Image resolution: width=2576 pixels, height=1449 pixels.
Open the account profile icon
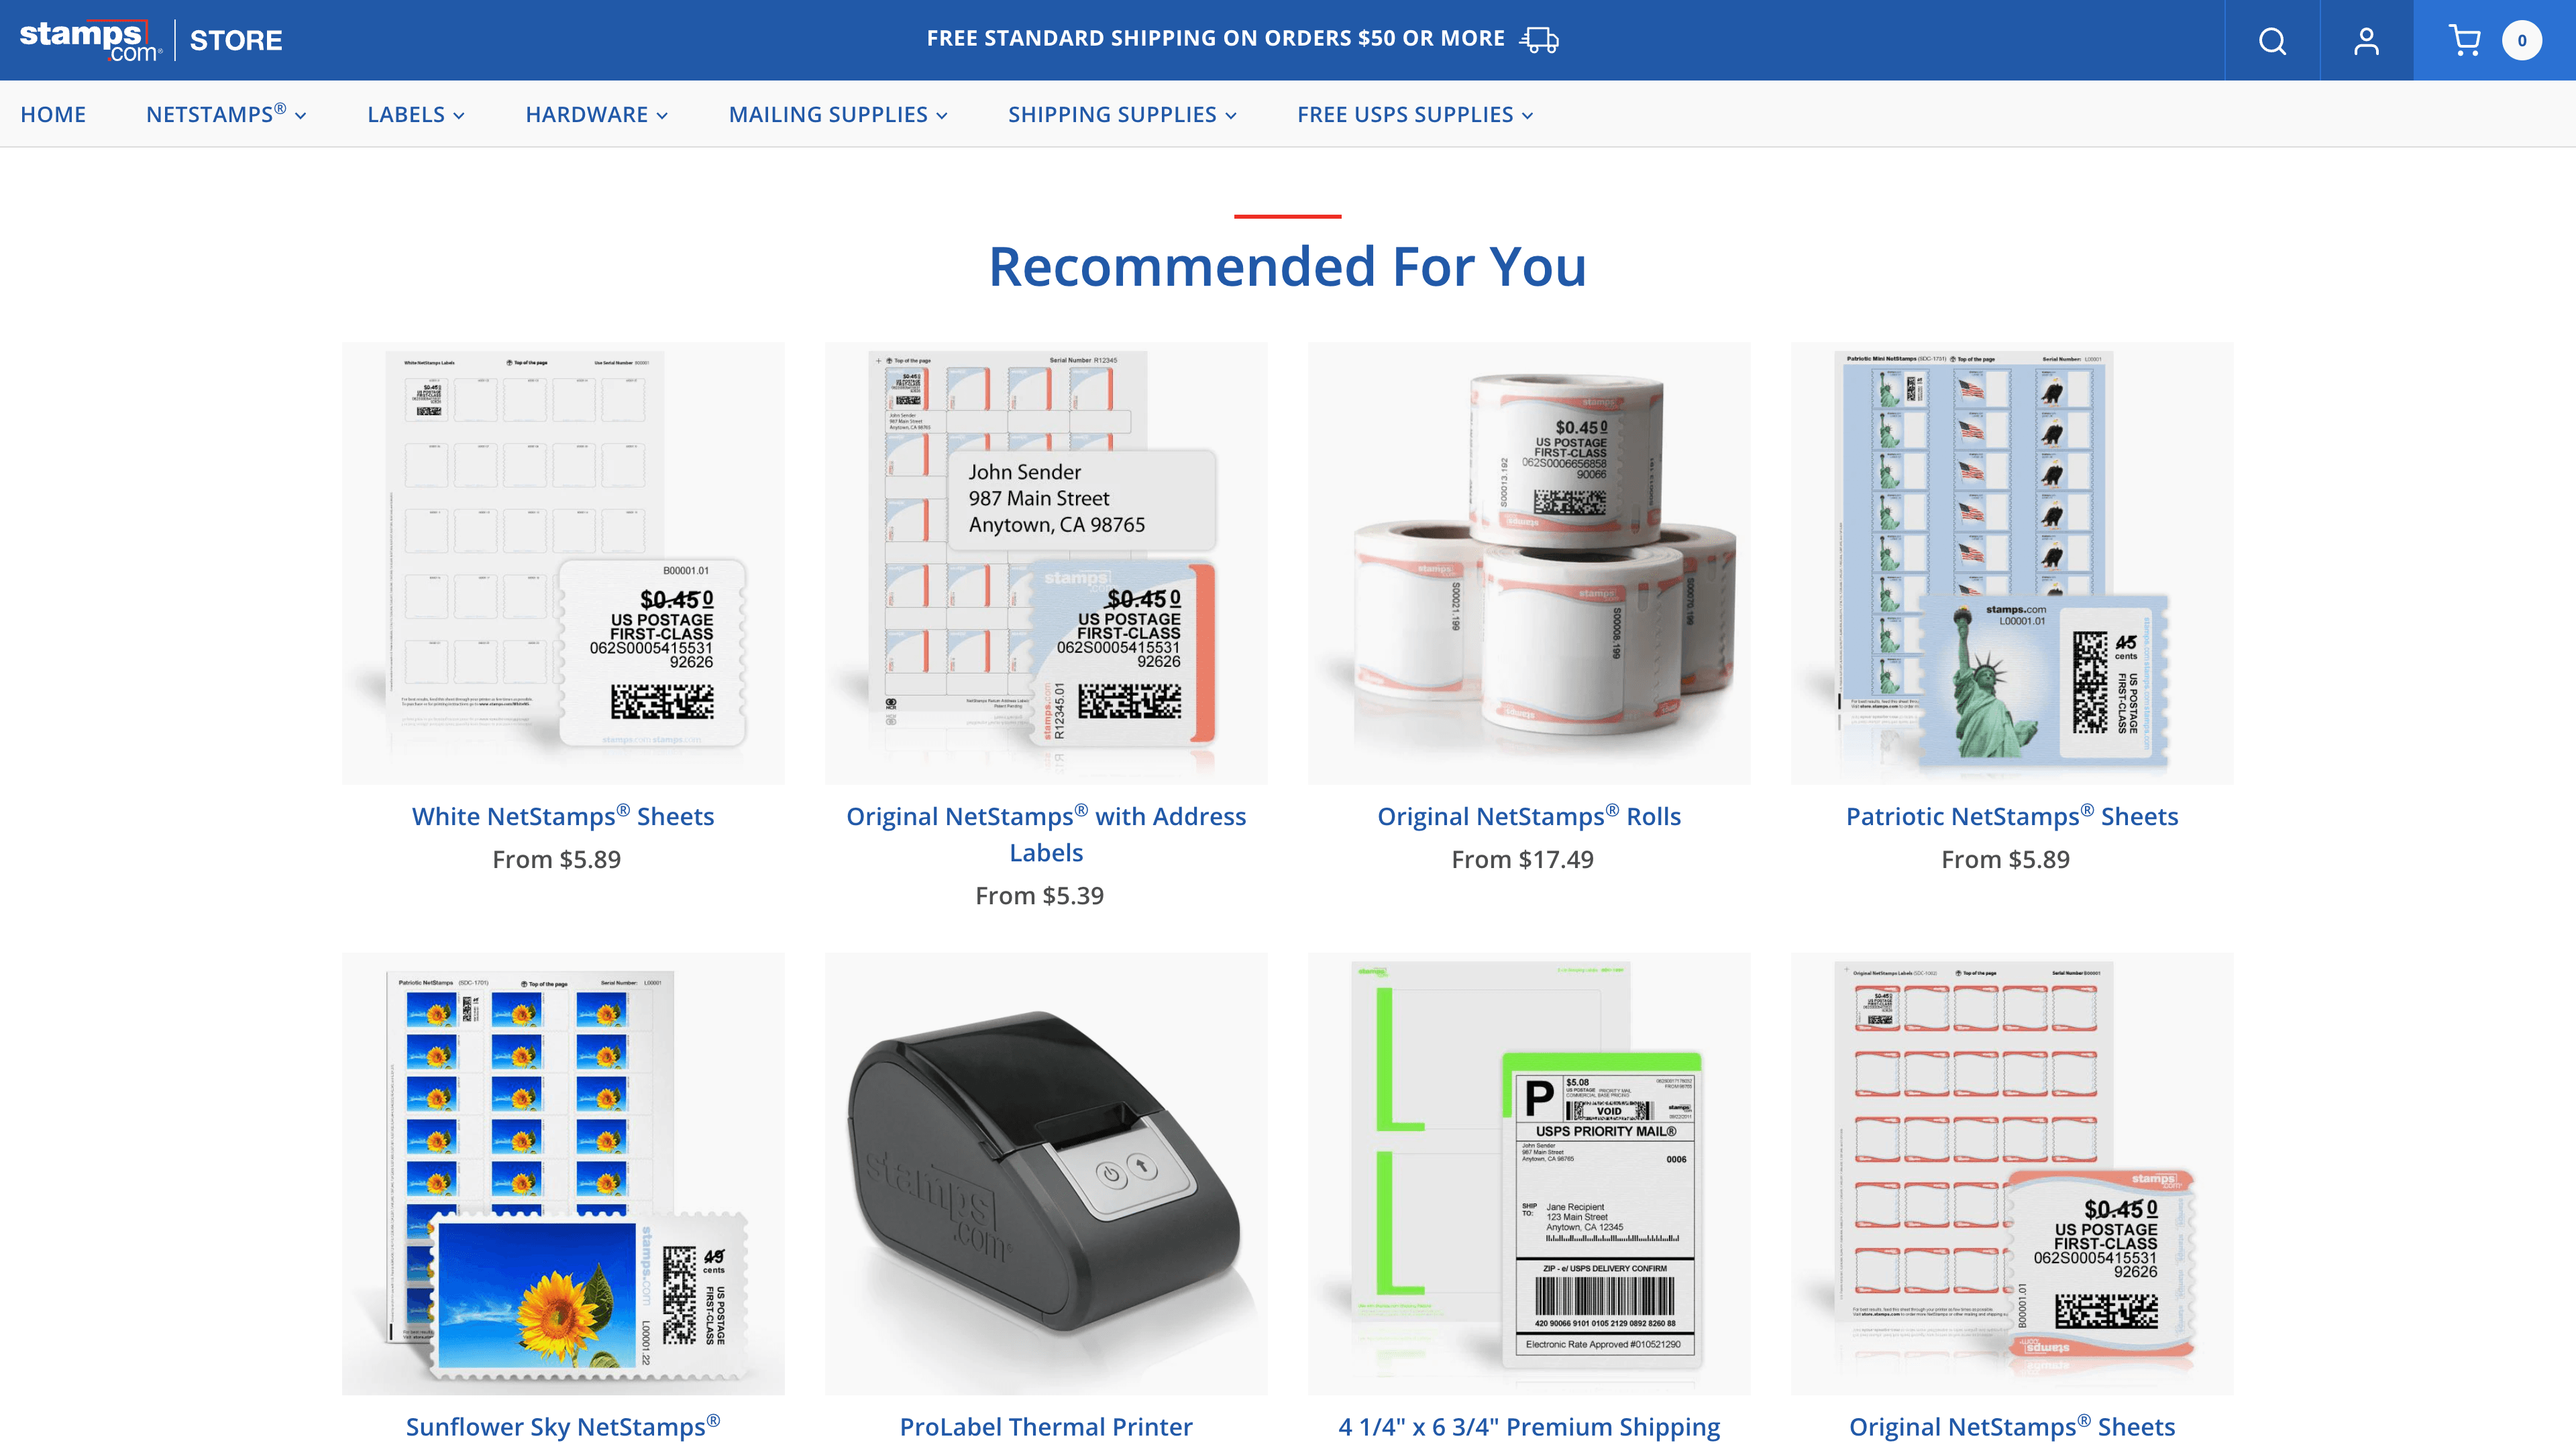pos(2366,40)
